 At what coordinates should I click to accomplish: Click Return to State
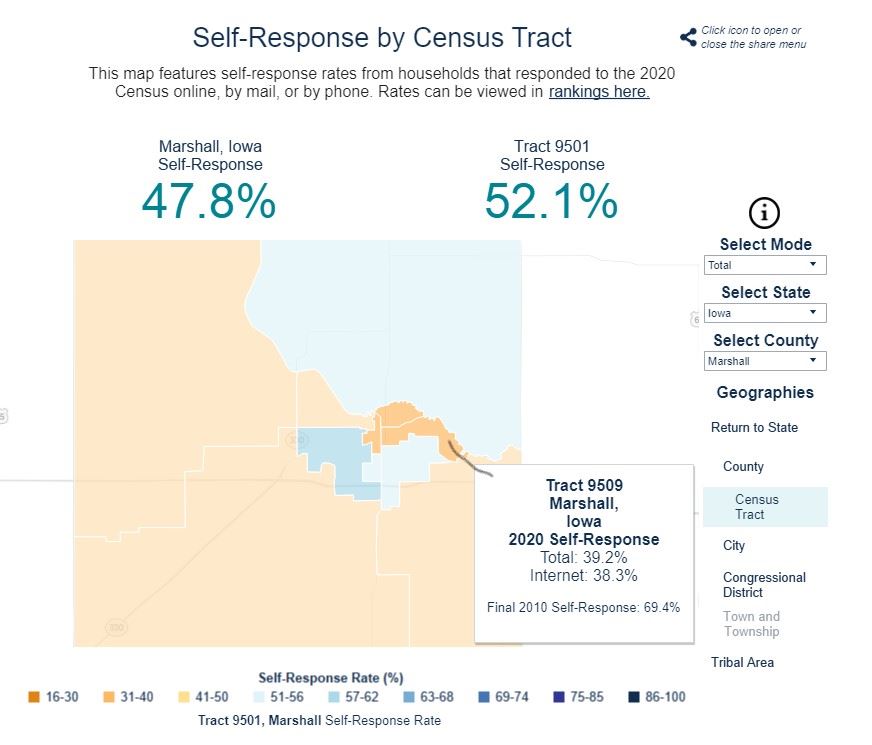coord(754,428)
